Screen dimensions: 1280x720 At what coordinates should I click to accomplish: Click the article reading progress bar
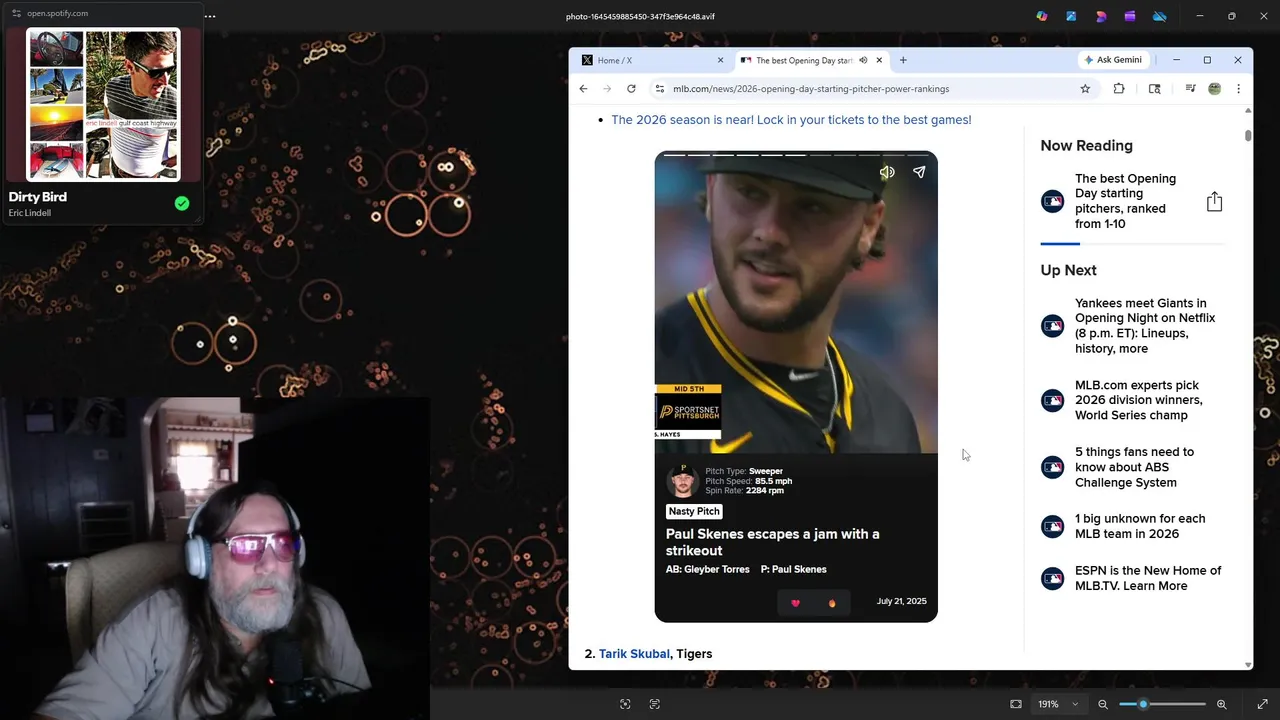tap(1133, 243)
